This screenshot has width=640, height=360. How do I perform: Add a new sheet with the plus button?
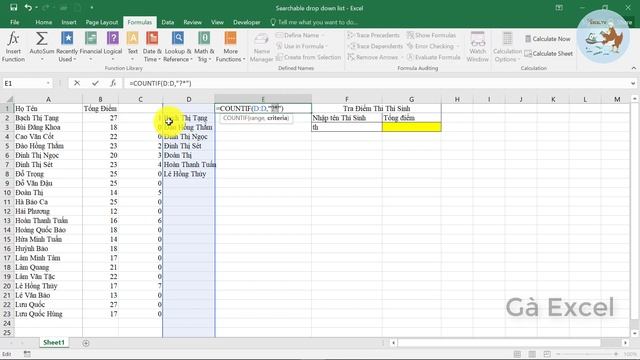[x=86, y=343]
